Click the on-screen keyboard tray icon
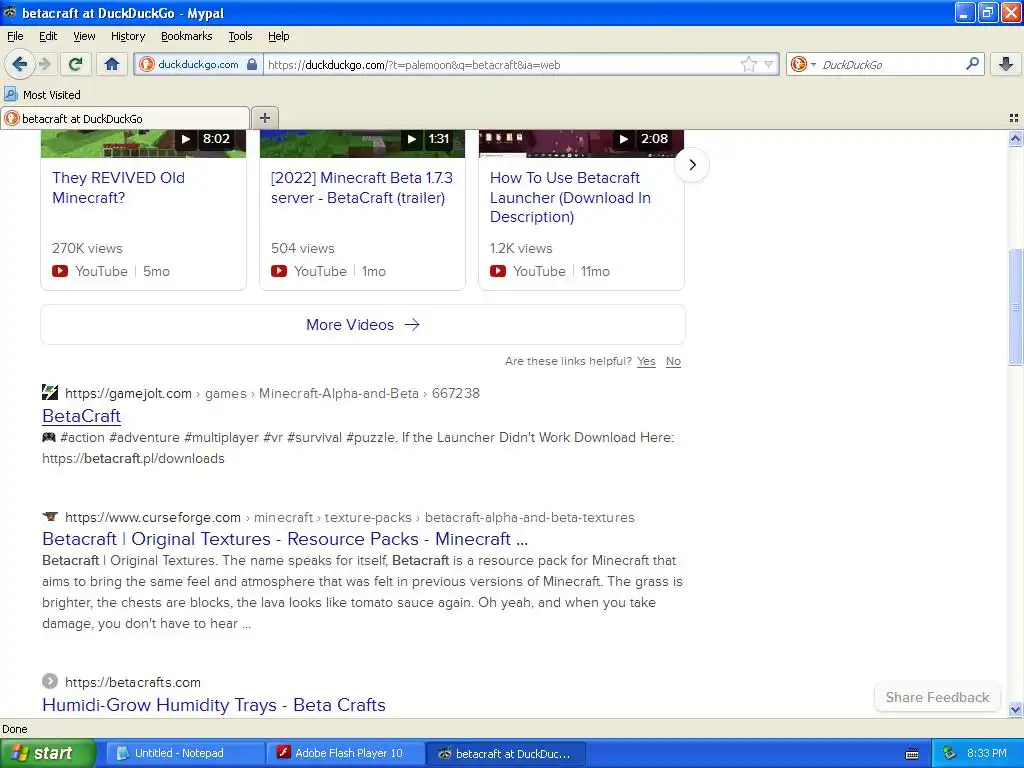Image resolution: width=1024 pixels, height=768 pixels. coord(912,754)
